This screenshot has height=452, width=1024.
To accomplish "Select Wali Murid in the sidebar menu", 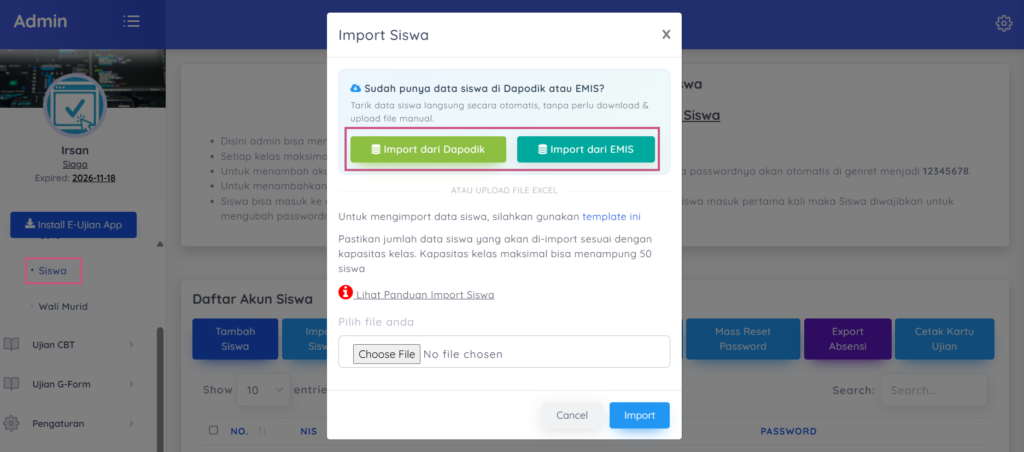I will point(63,306).
